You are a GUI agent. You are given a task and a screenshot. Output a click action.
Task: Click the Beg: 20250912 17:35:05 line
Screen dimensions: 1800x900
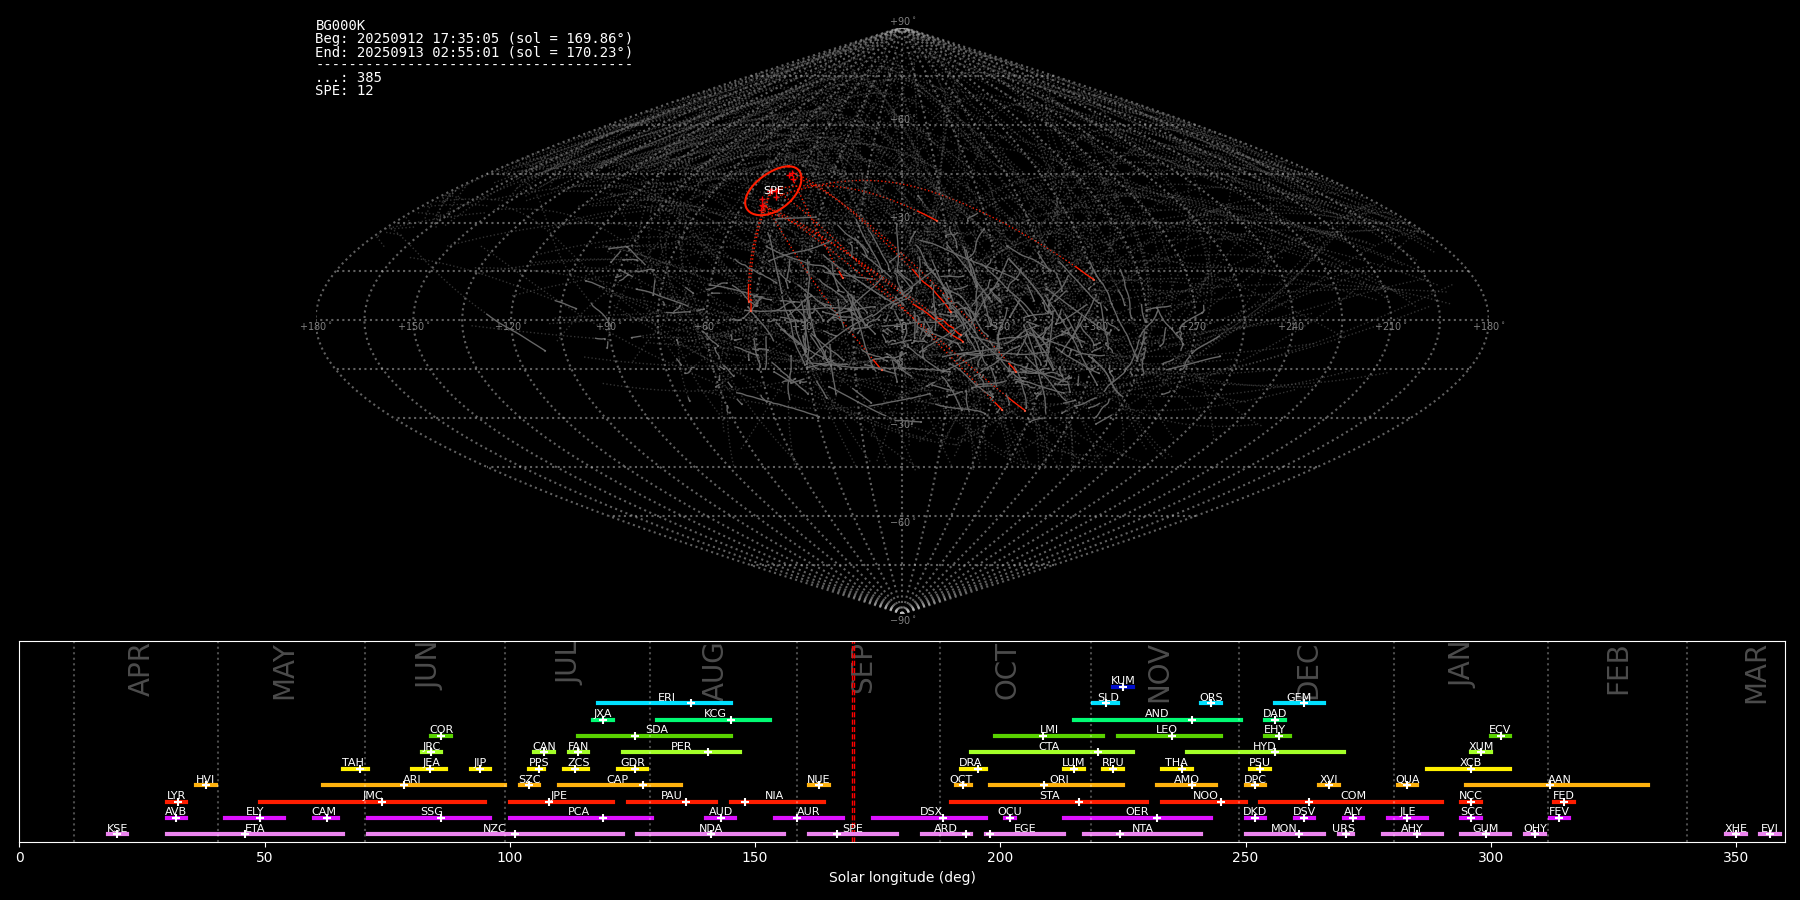(474, 39)
